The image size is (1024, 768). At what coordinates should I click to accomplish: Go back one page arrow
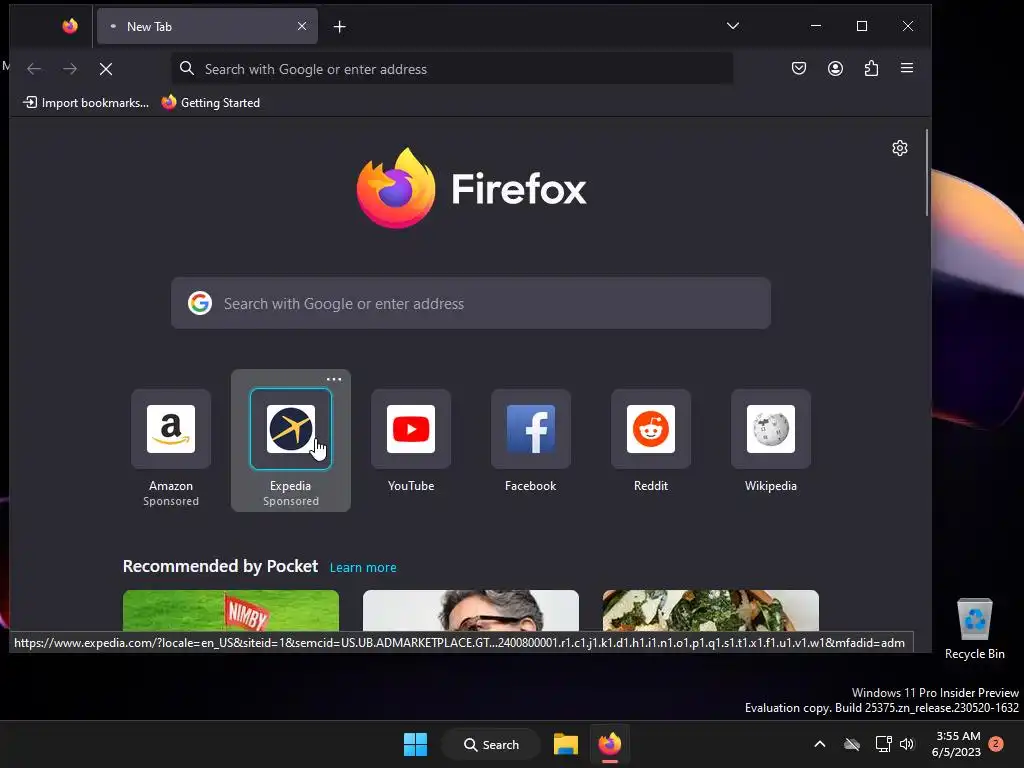pyautogui.click(x=34, y=69)
